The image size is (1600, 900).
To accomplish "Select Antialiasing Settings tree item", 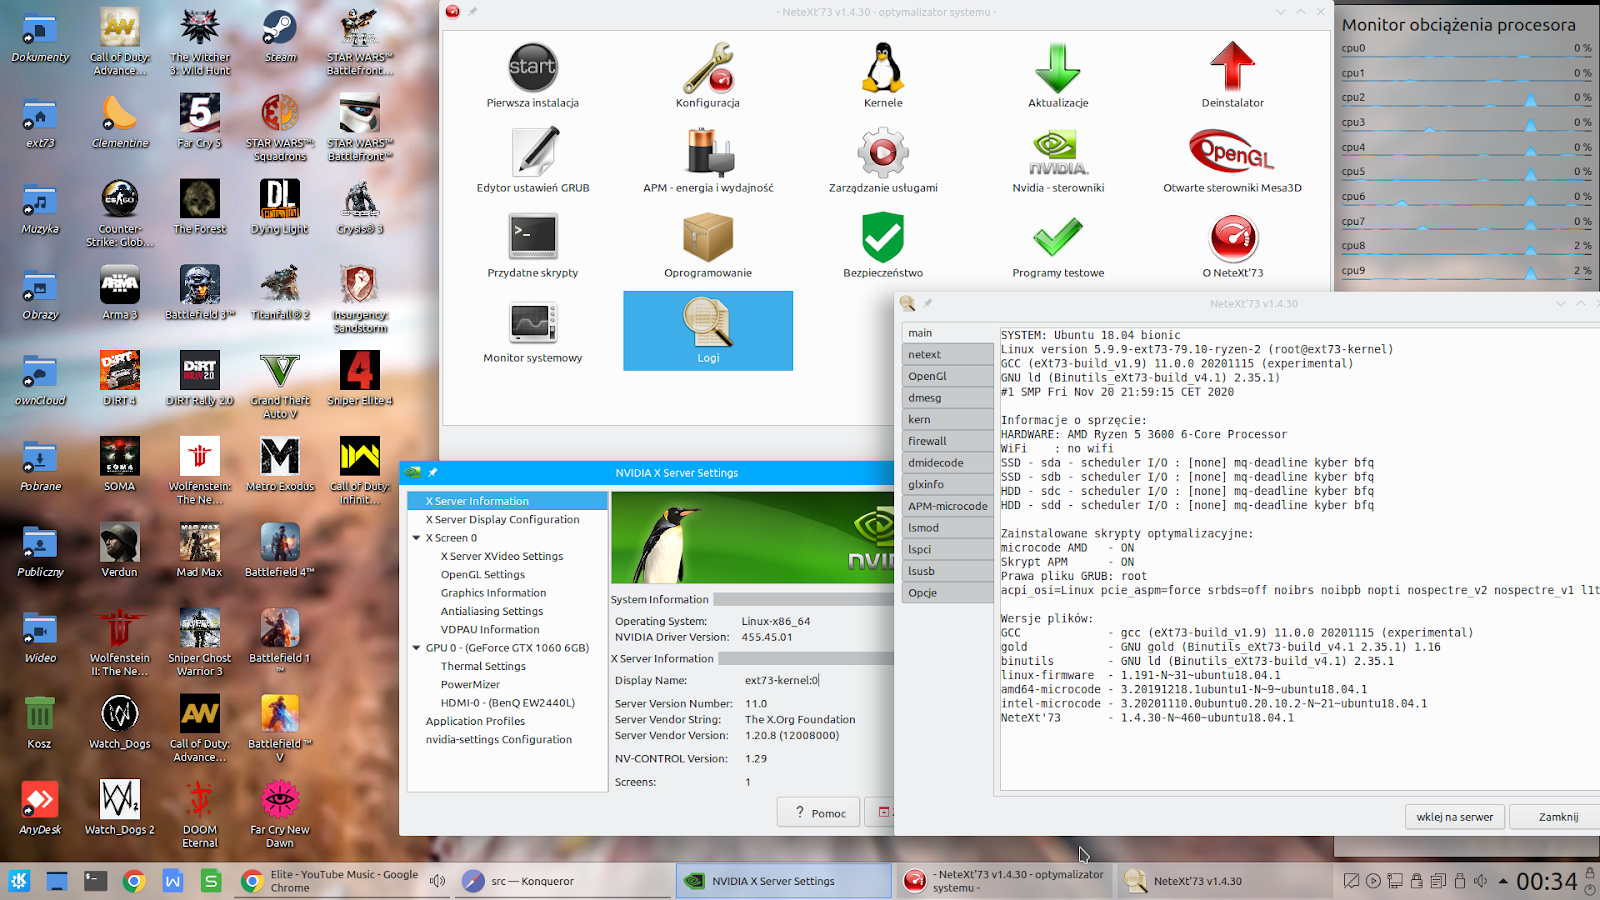I will 492,611.
